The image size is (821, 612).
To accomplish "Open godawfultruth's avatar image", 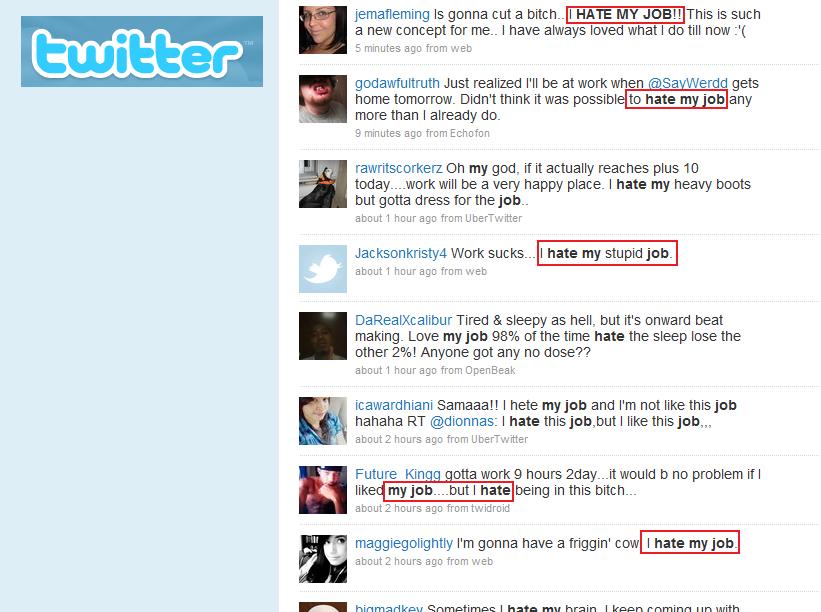I will point(323,99).
